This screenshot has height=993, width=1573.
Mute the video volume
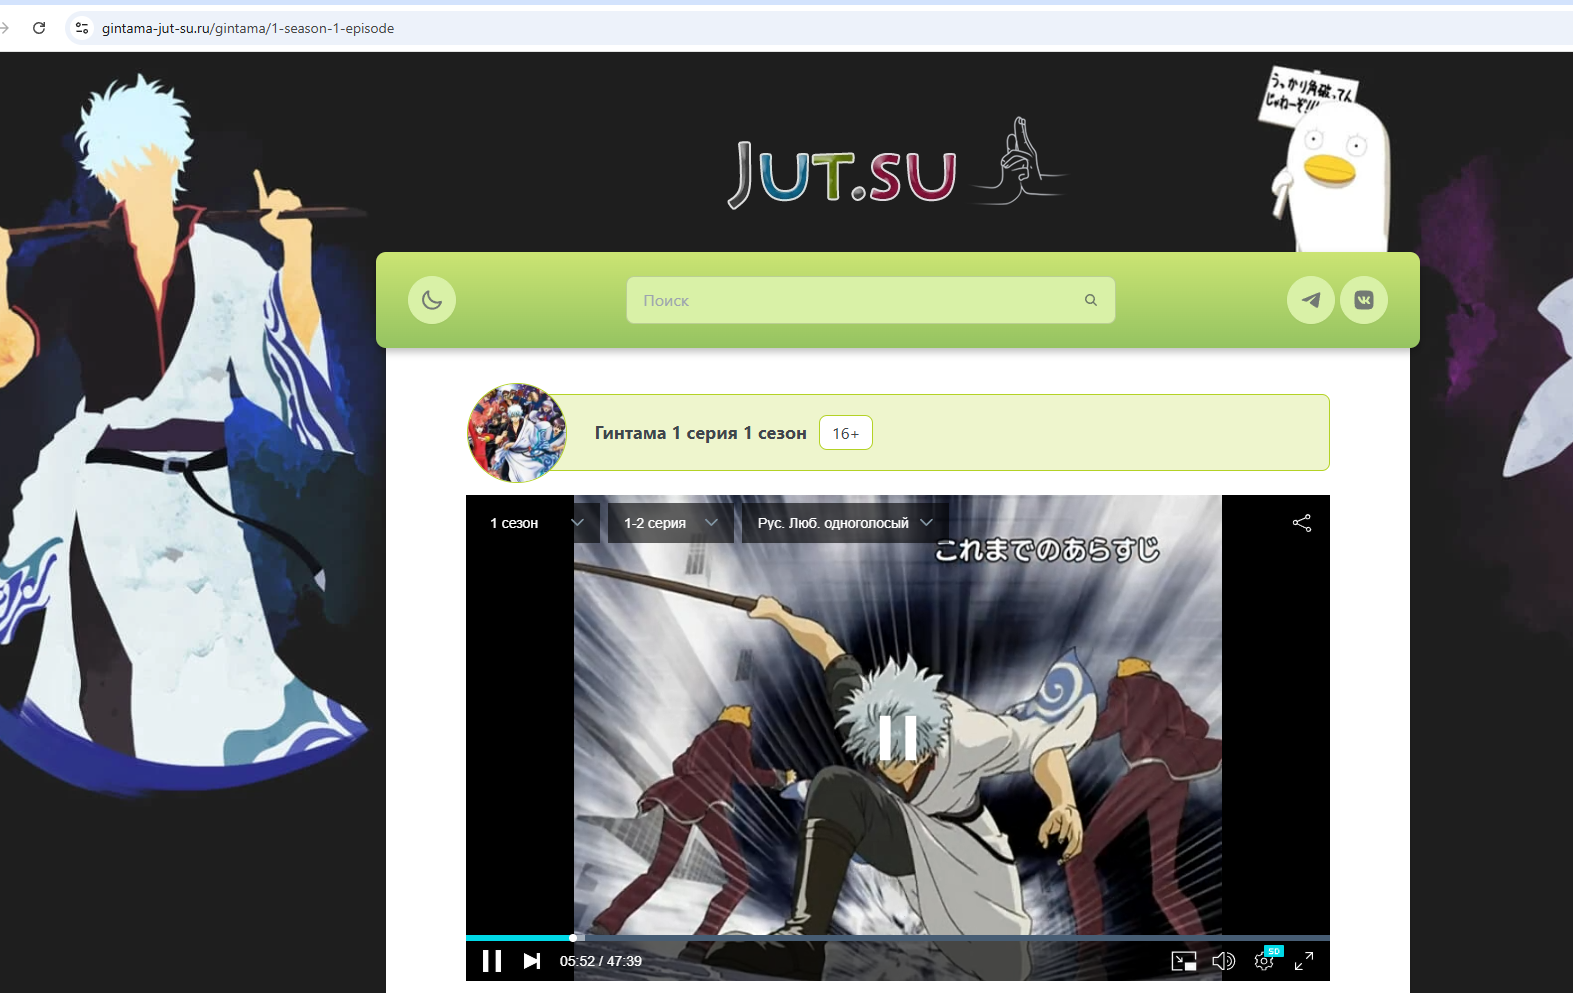pos(1223,961)
